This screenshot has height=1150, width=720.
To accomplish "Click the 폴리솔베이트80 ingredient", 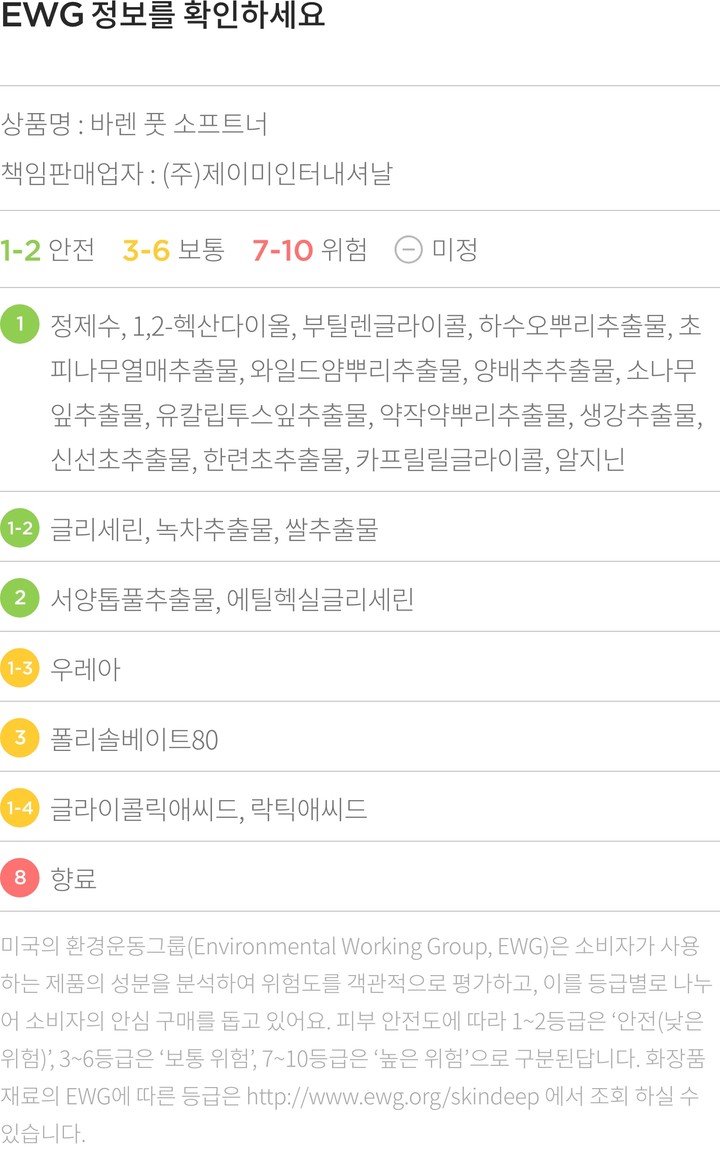I will click(134, 739).
